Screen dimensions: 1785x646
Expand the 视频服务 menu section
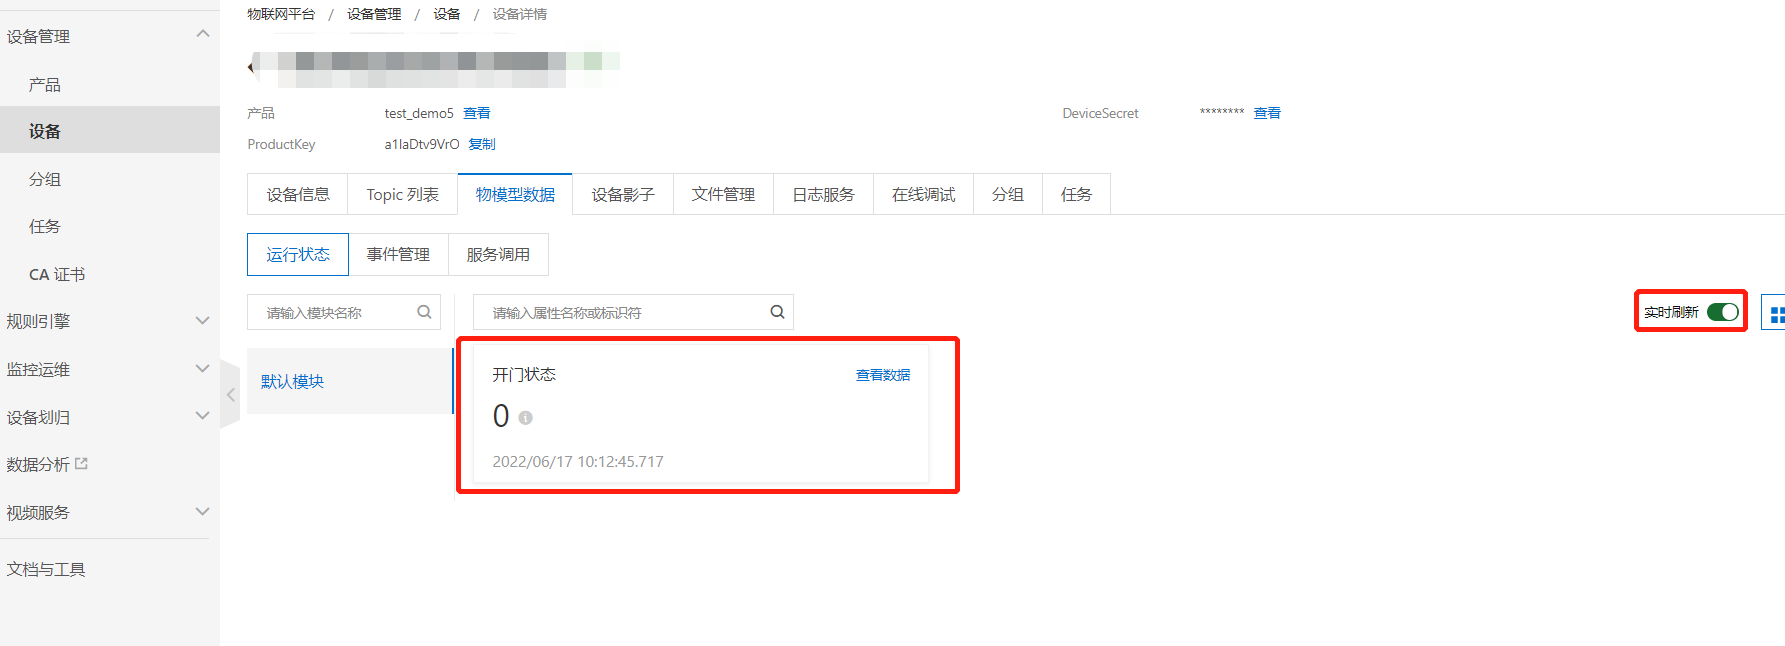pos(203,512)
